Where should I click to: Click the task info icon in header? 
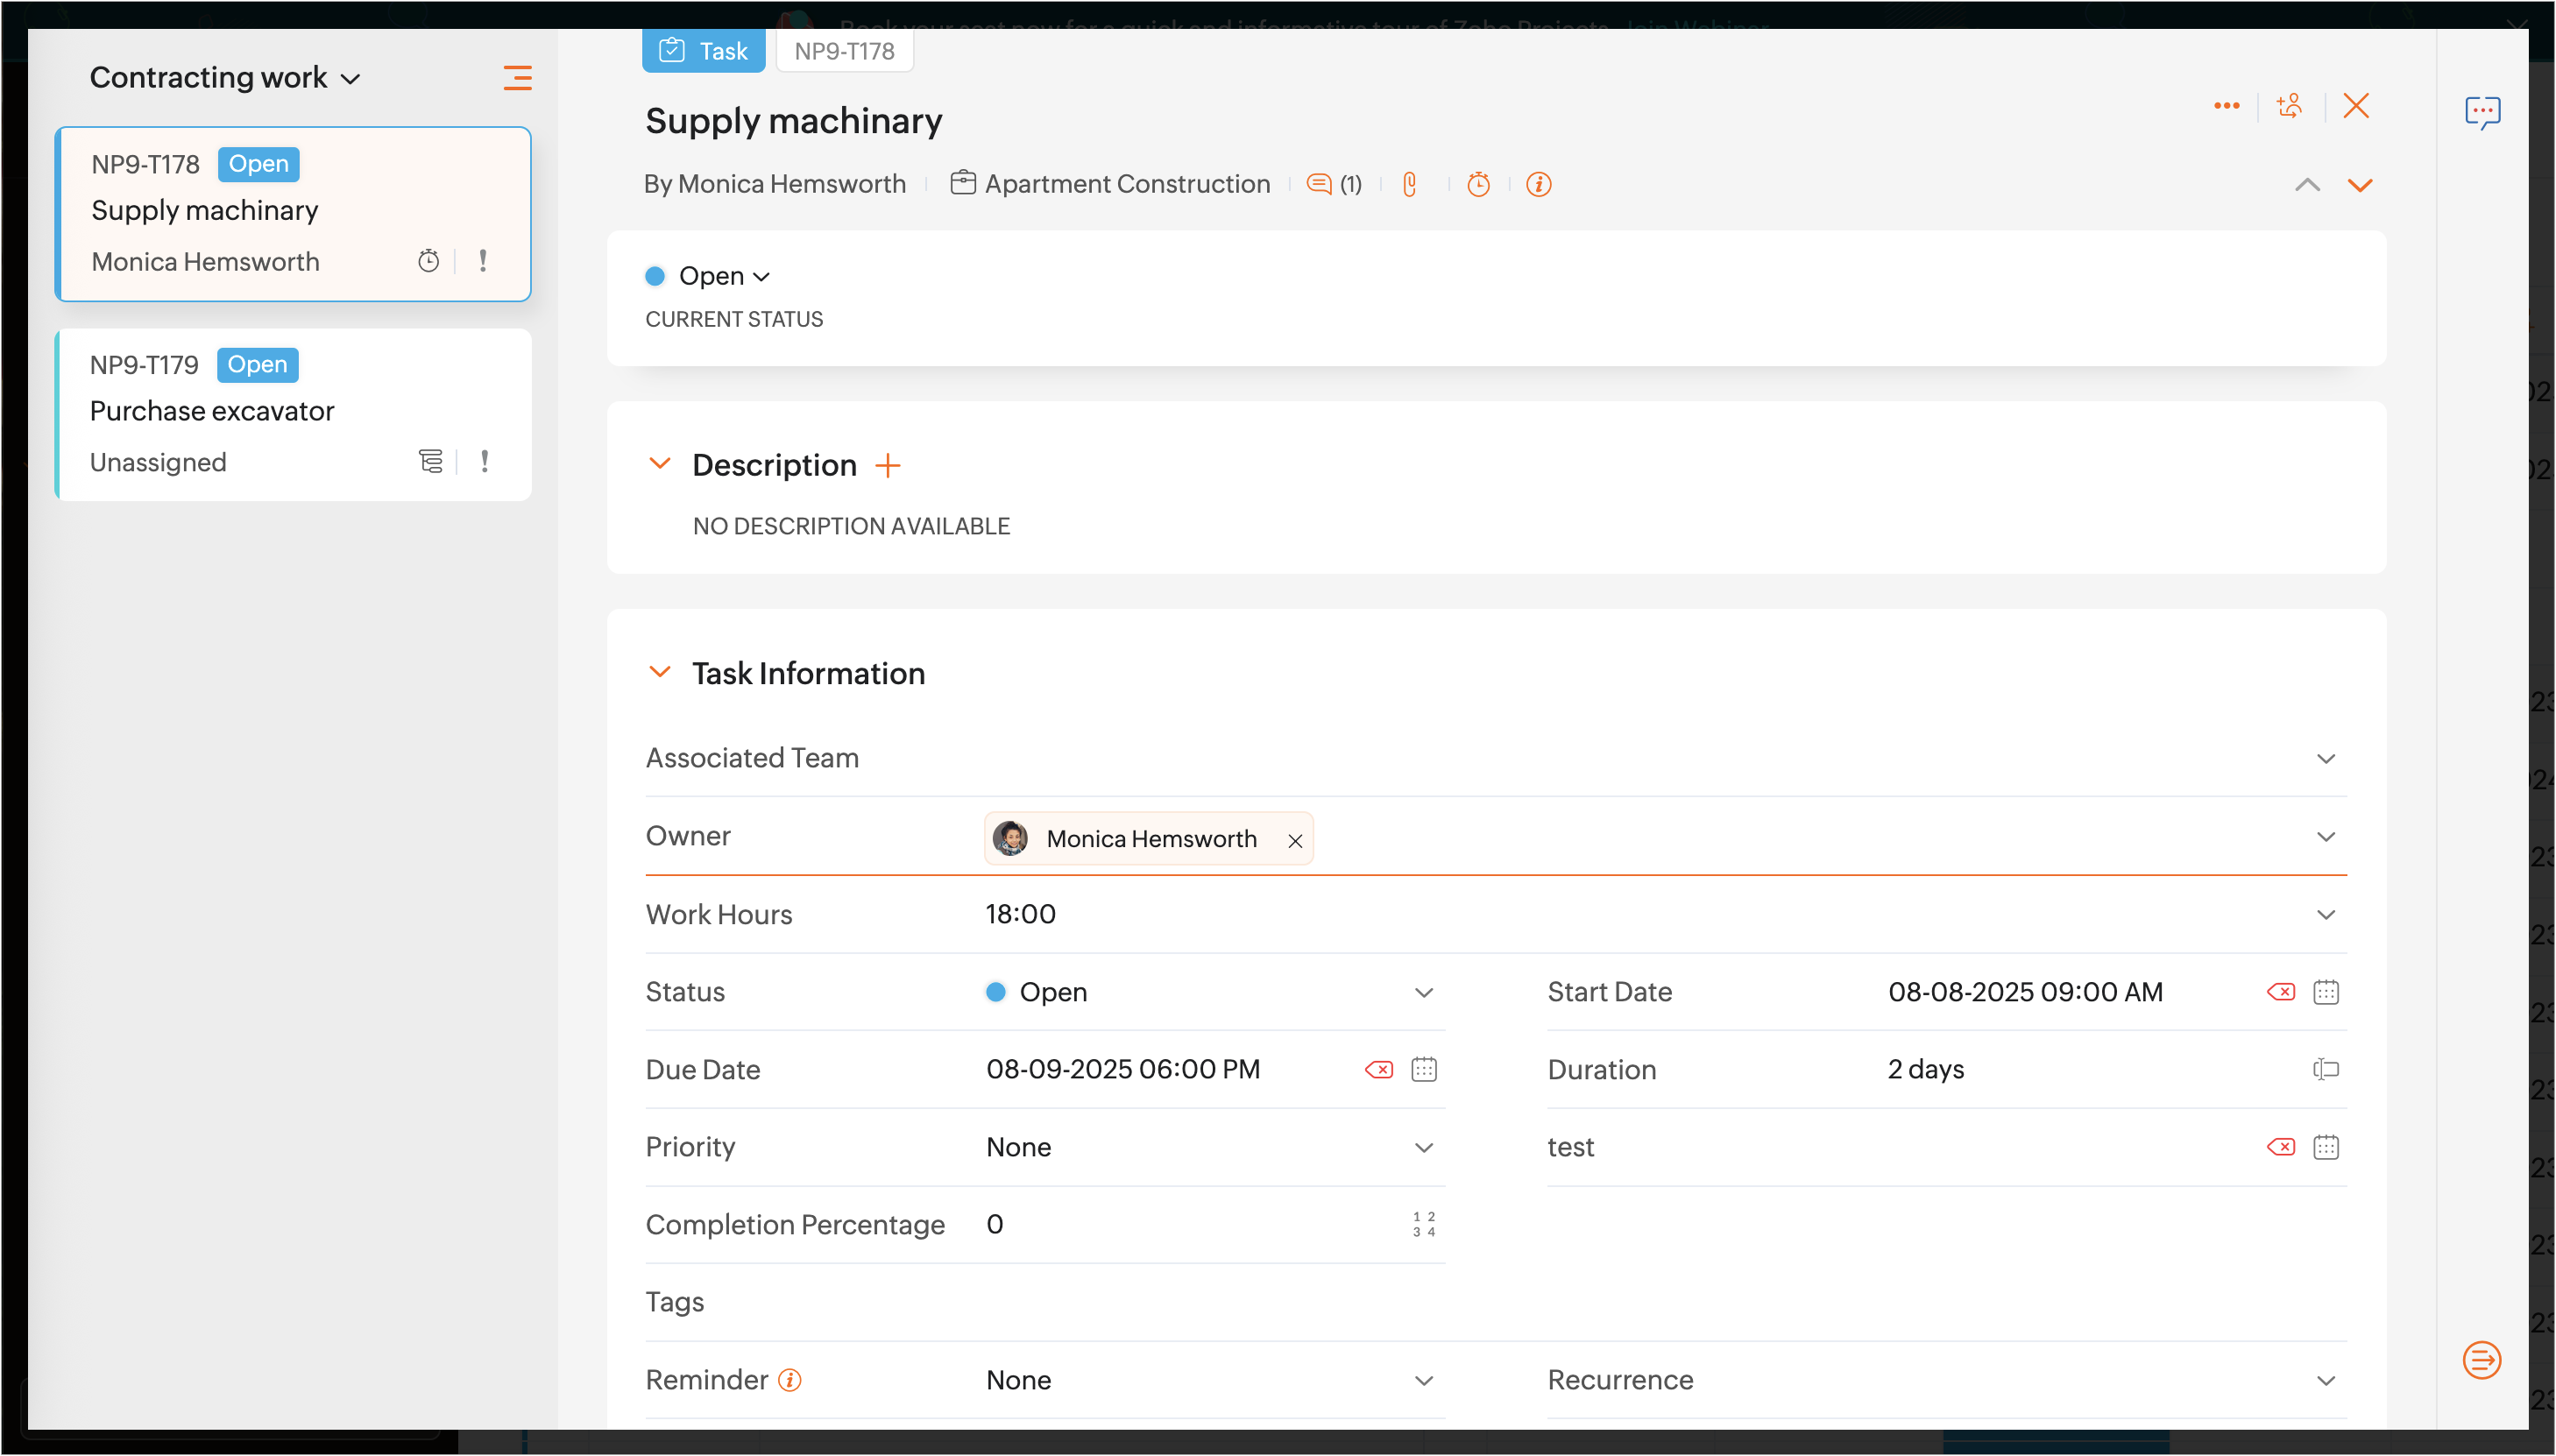click(x=1538, y=184)
